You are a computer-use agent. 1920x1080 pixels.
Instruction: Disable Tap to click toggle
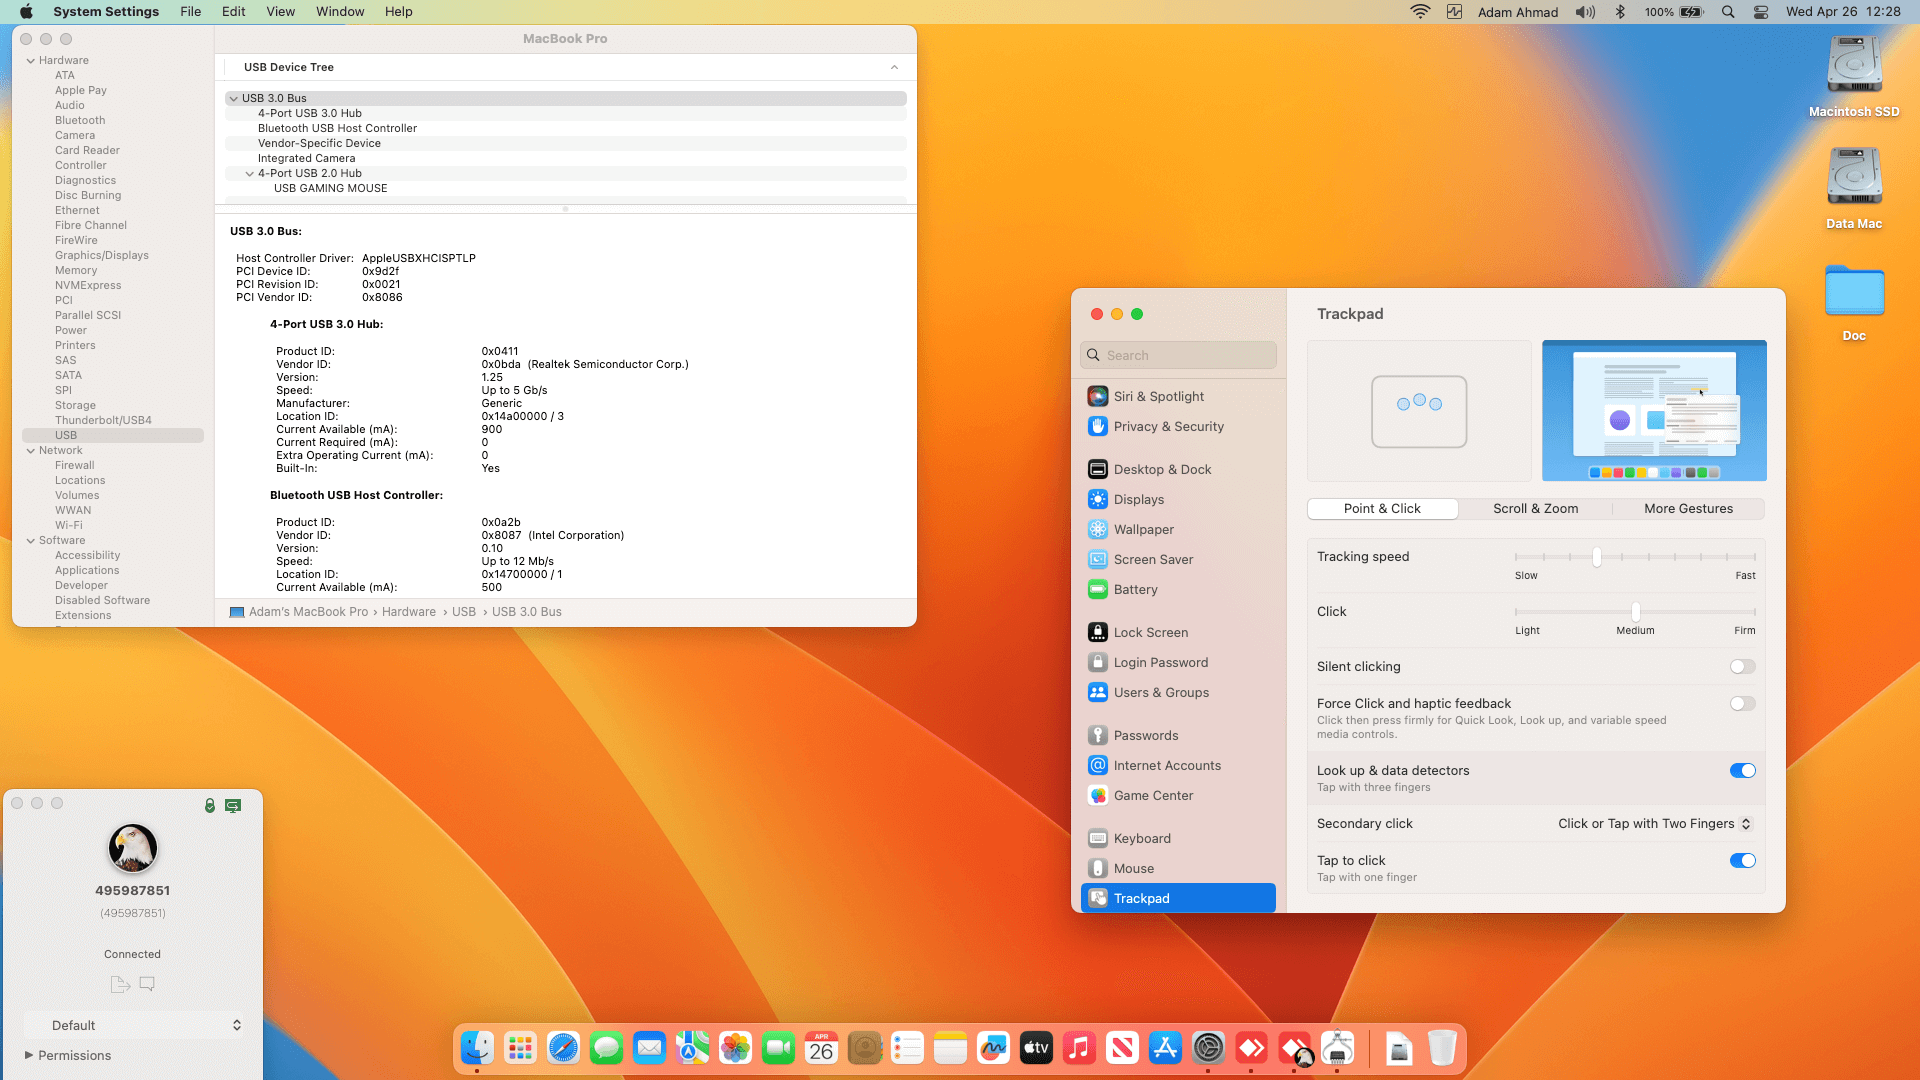[x=1742, y=861]
